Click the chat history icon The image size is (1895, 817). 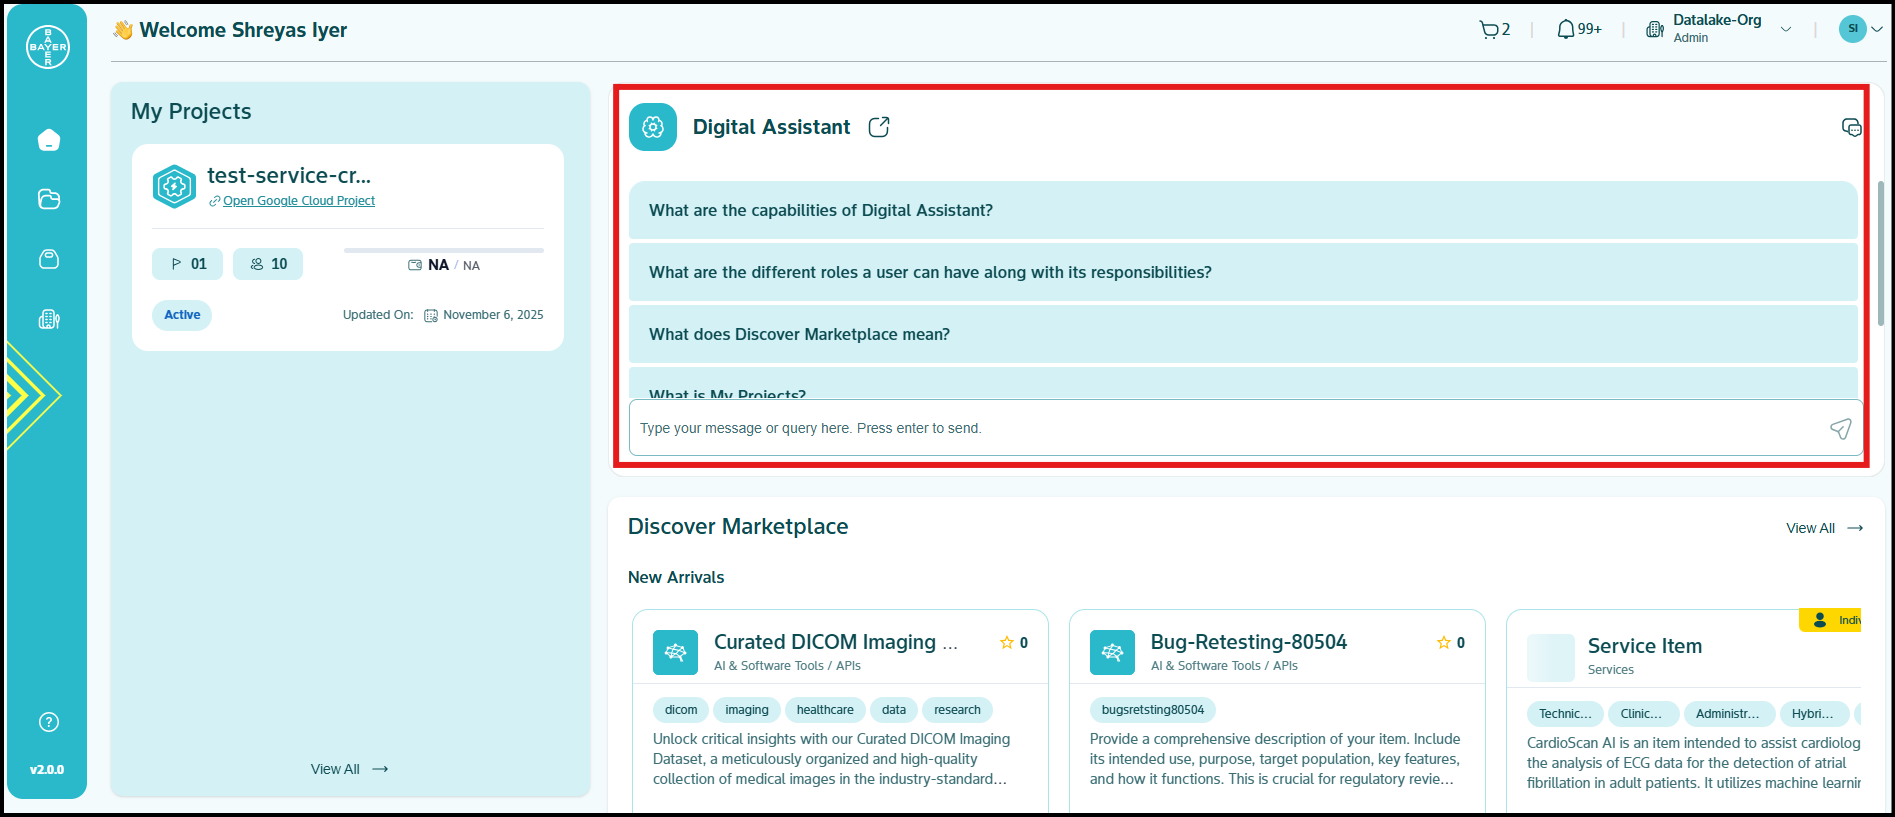pyautogui.click(x=1851, y=127)
